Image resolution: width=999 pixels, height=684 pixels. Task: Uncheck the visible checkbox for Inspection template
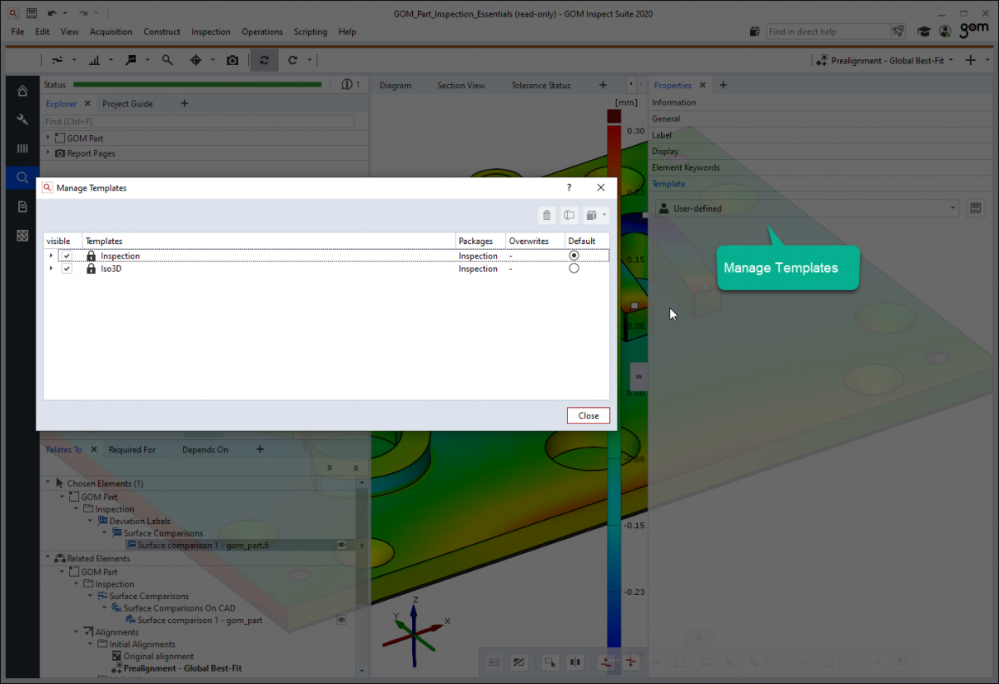pyautogui.click(x=67, y=256)
